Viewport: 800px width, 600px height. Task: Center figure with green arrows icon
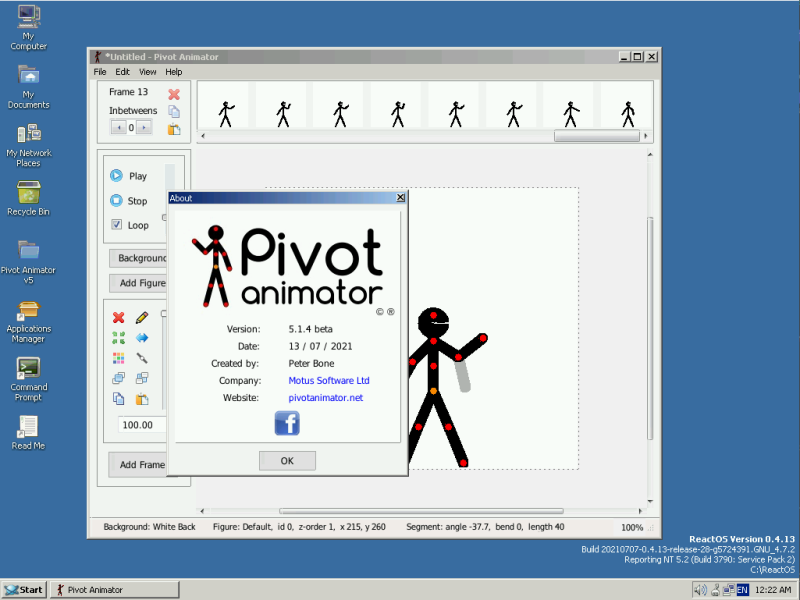pyautogui.click(x=118, y=338)
